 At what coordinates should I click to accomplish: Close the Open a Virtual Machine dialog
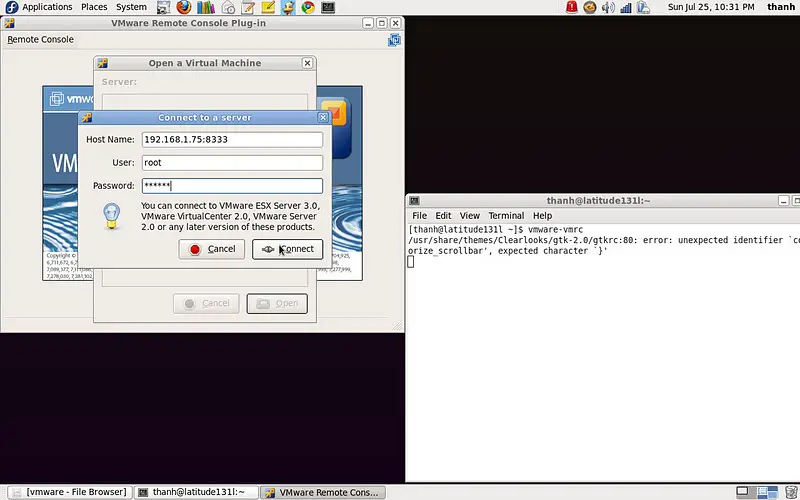pyautogui.click(x=307, y=63)
